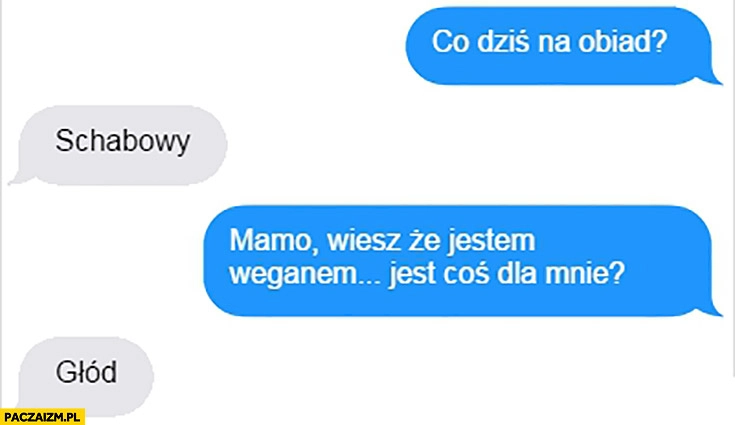
Task: Click the word "na" in top bubble
Action: (553, 43)
